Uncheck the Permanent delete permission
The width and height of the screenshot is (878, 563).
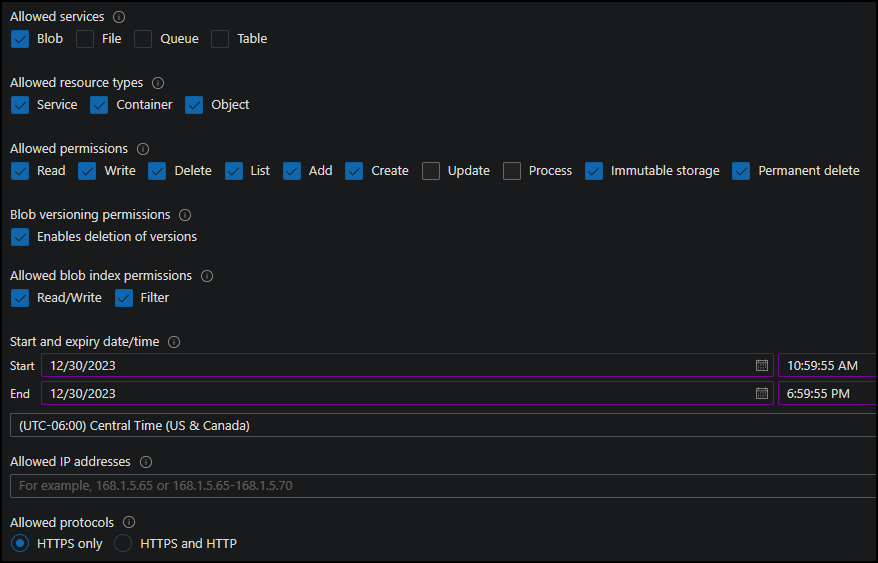pos(741,171)
